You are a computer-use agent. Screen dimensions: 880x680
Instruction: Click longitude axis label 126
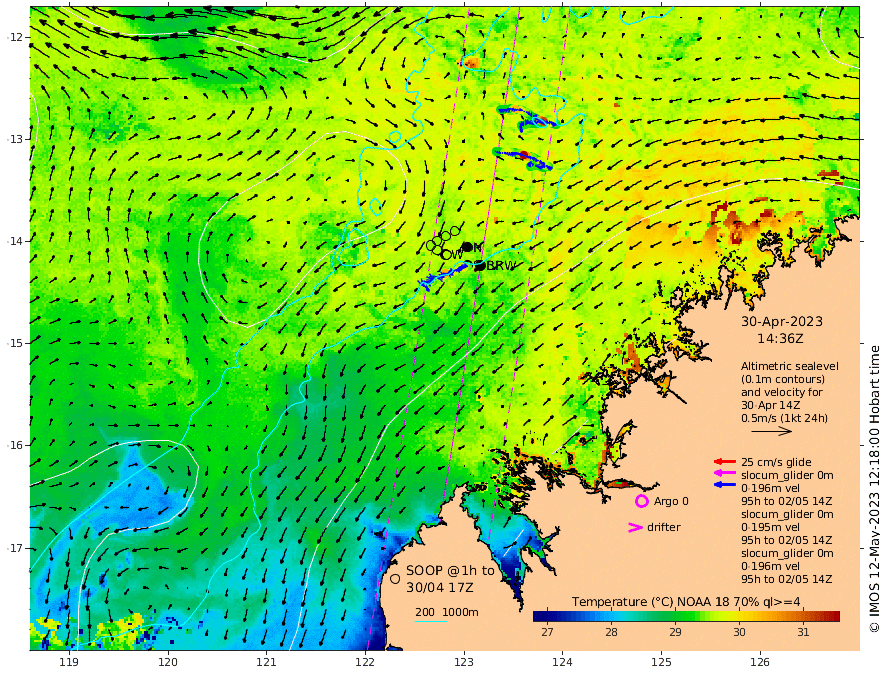tap(760, 663)
